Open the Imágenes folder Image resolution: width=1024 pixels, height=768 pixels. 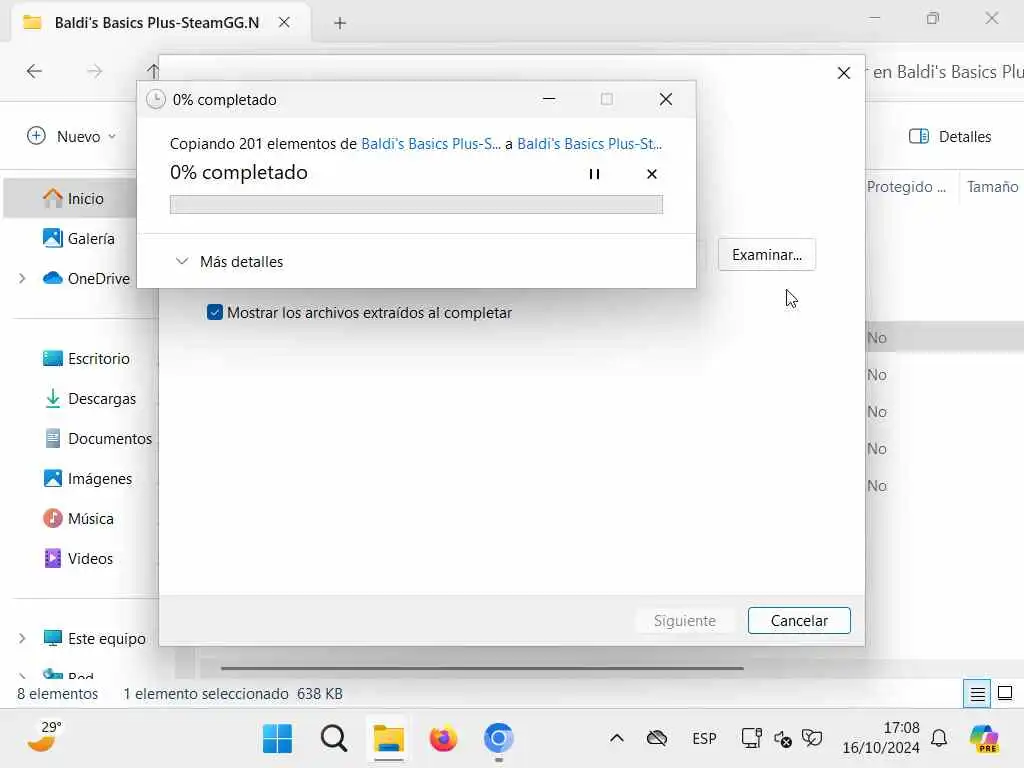click(x=88, y=478)
